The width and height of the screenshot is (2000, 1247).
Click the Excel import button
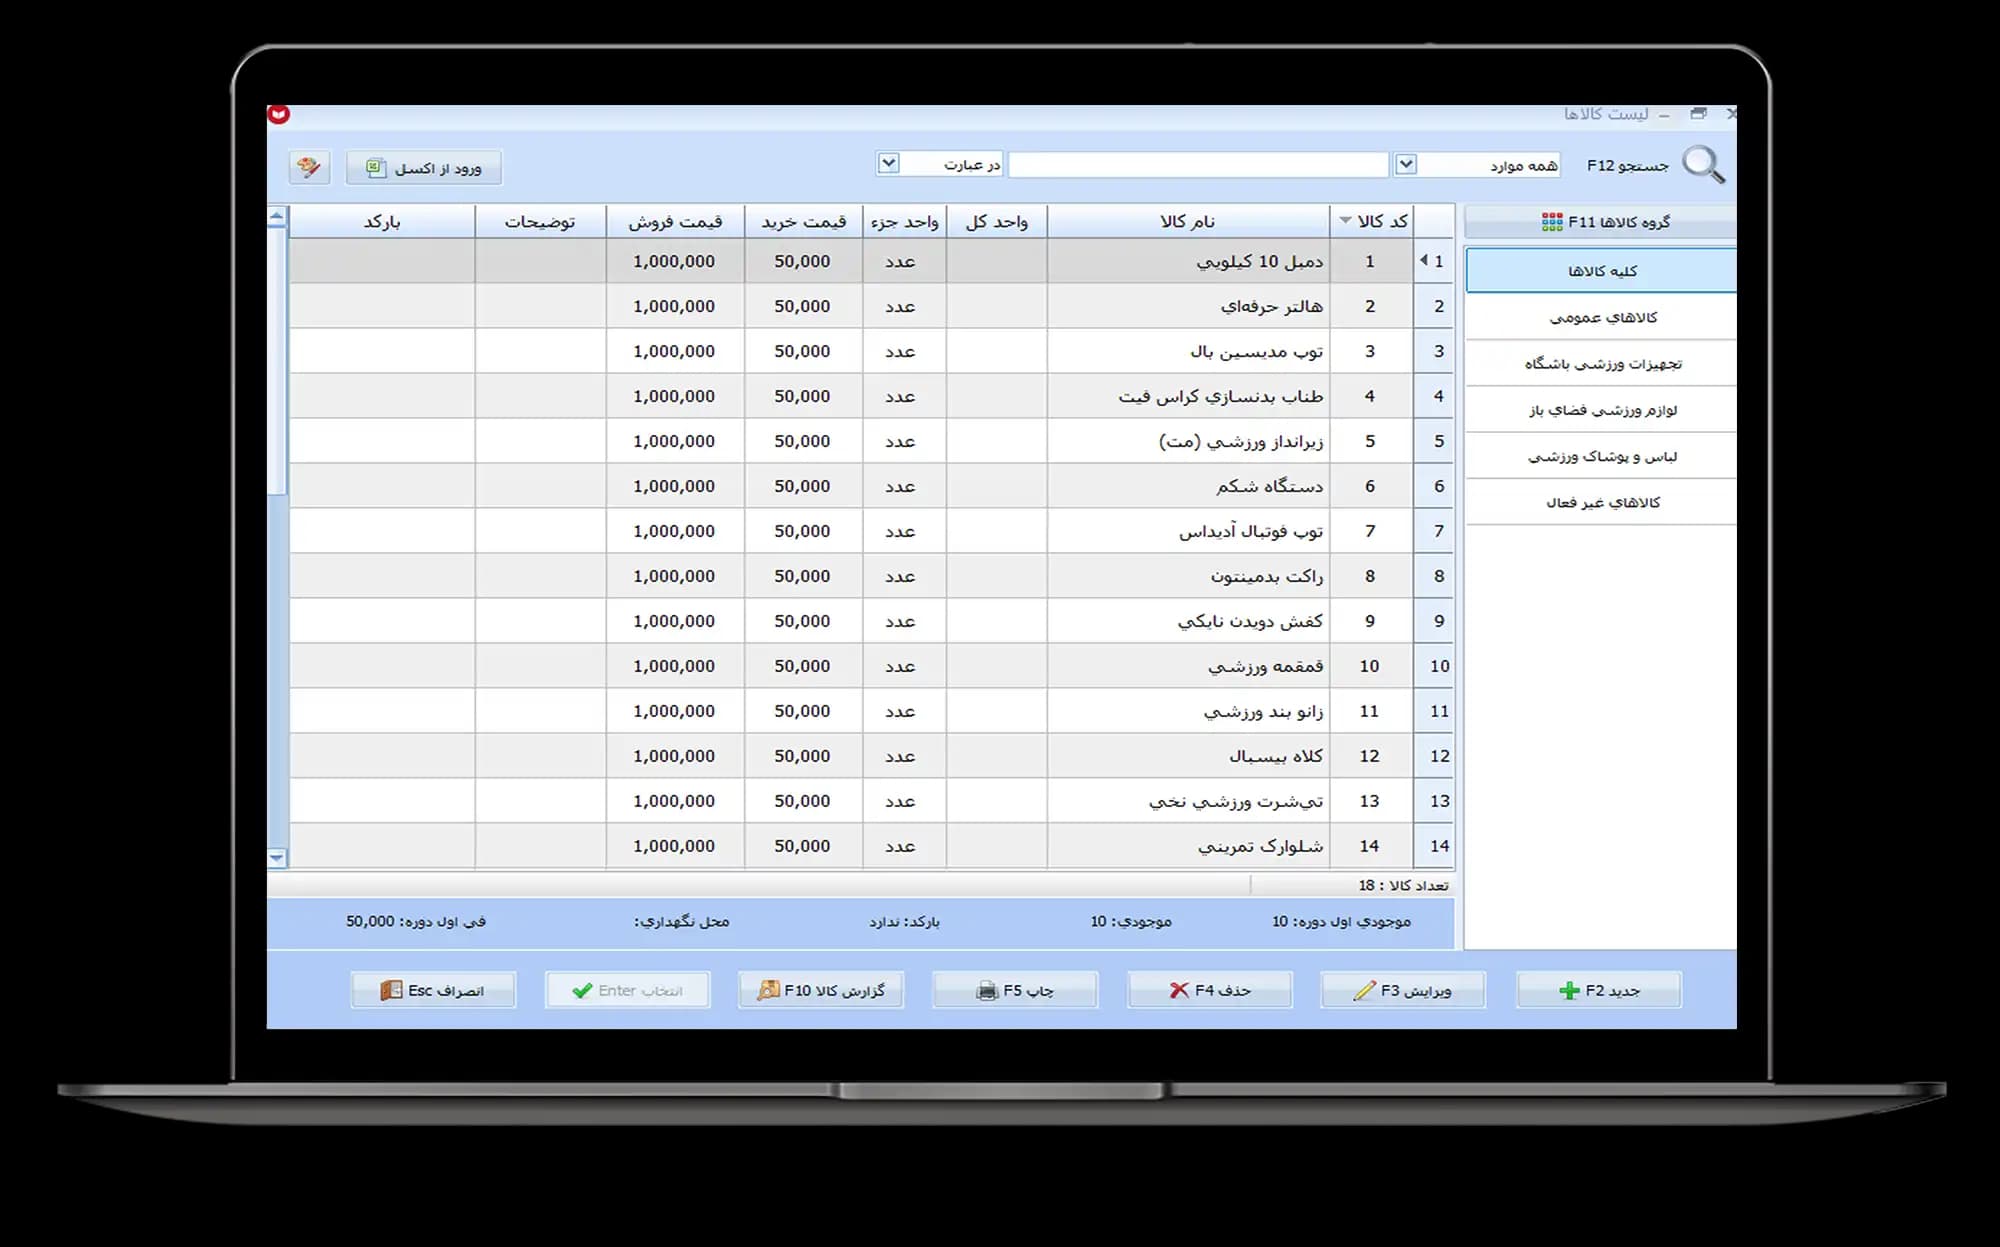[x=424, y=168]
